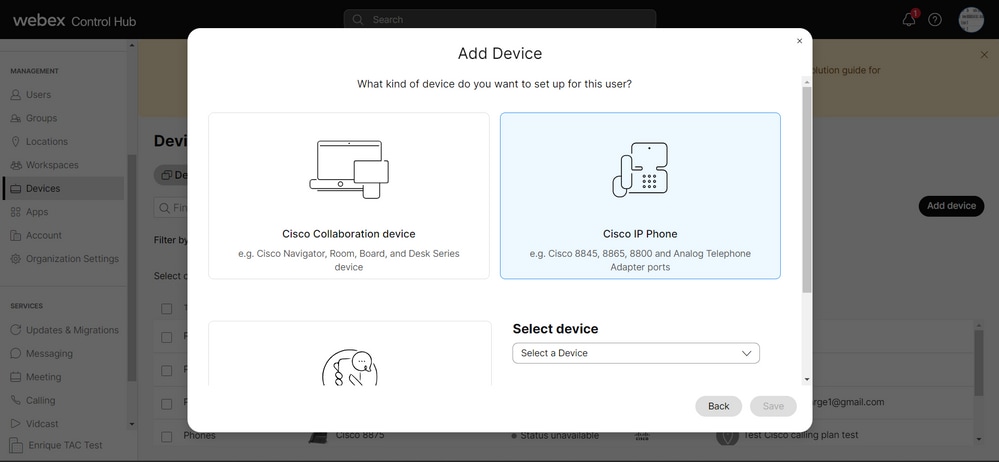Click the Account building icon
Screen dimensions: 999x462
[16, 235]
